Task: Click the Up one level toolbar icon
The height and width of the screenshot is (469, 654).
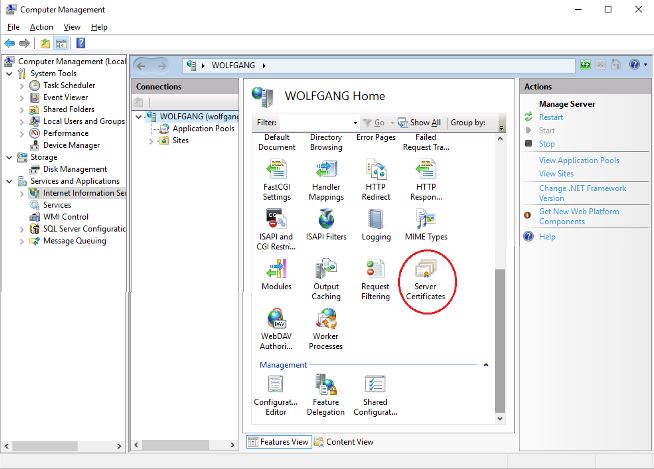Action: 45,43
